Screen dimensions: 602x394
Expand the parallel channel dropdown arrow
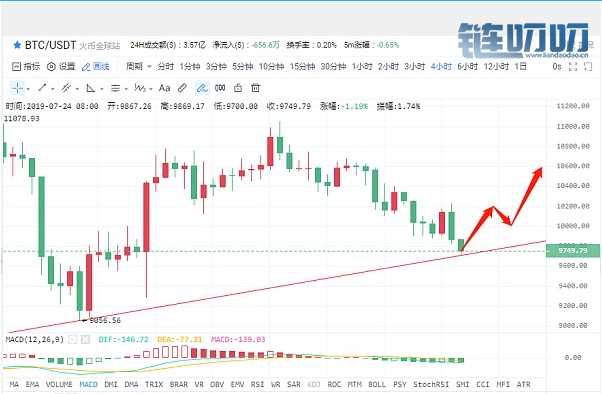[x=77, y=89]
